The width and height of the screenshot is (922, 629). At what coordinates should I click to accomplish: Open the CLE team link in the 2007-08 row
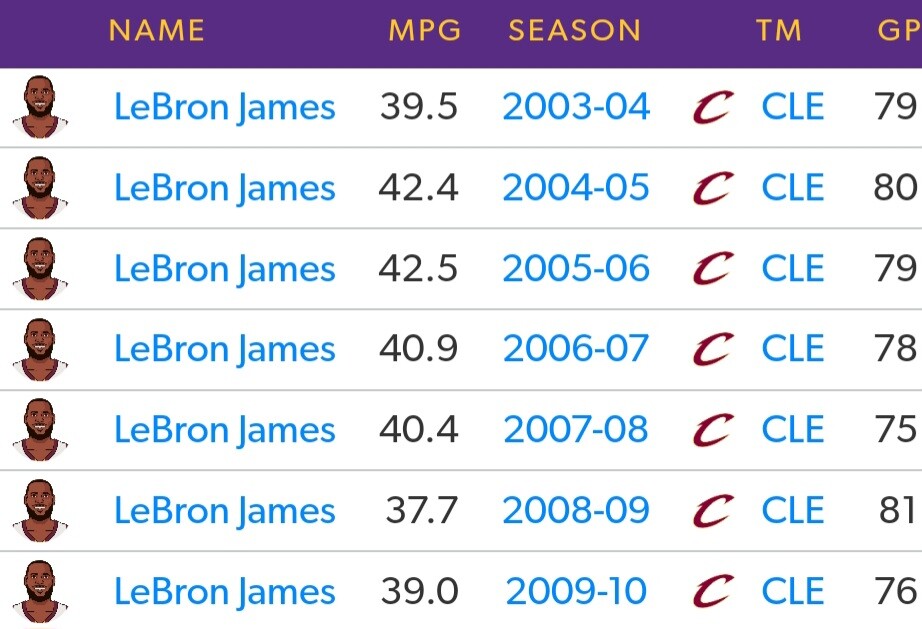793,430
